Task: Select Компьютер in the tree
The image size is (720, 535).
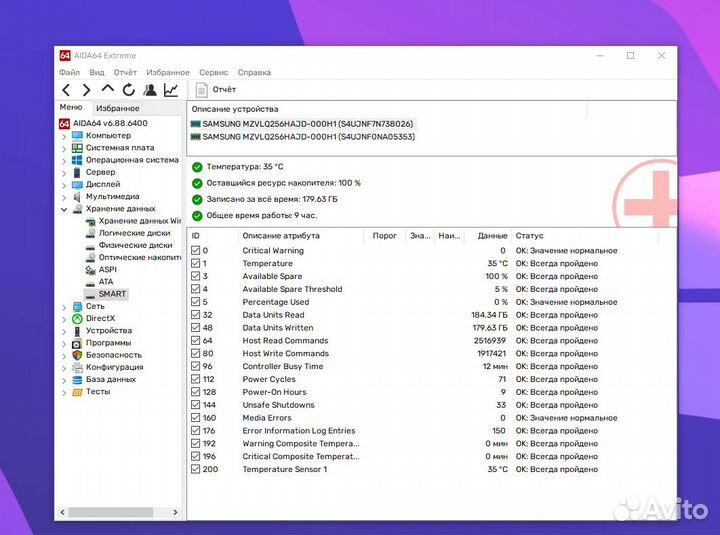Action: [101, 135]
